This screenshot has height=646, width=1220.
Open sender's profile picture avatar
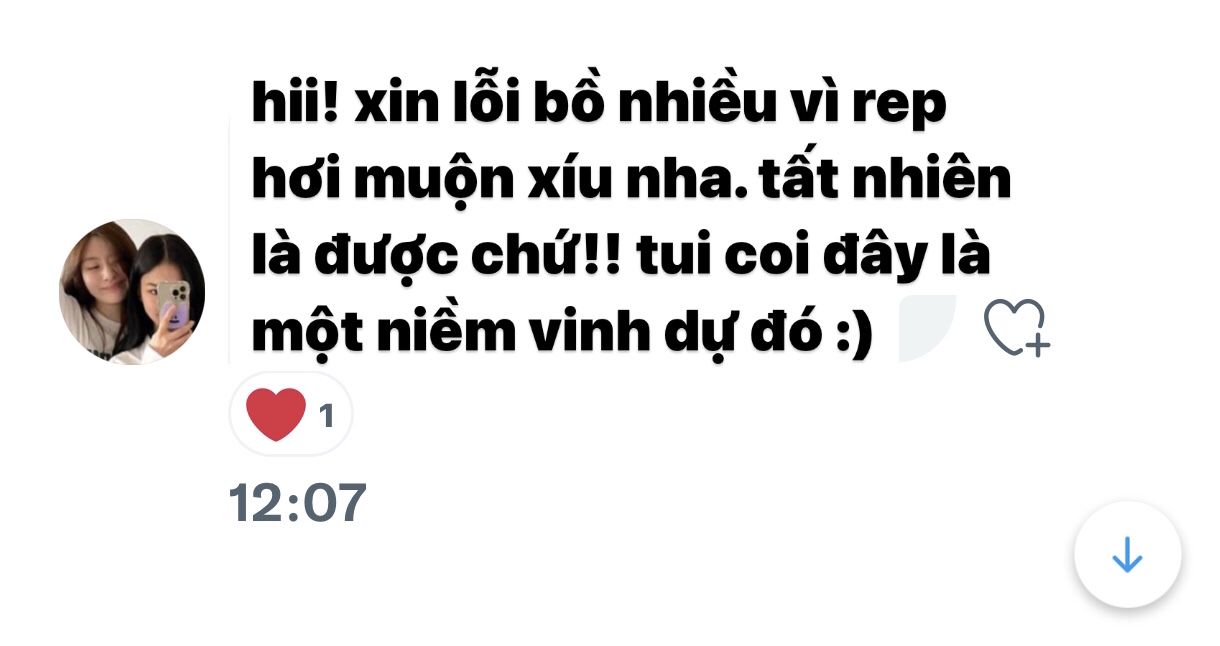132,292
